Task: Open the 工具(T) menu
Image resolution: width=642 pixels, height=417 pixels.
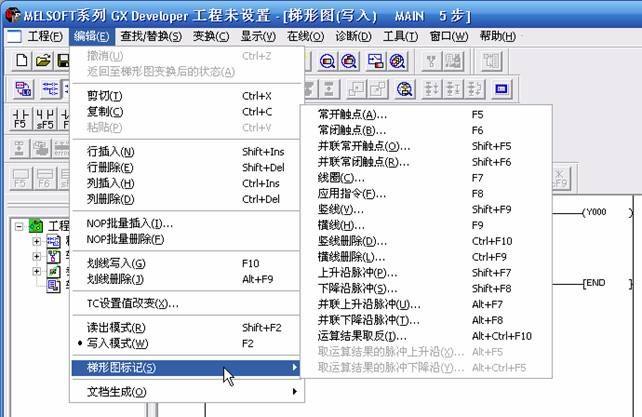Action: pos(400,36)
